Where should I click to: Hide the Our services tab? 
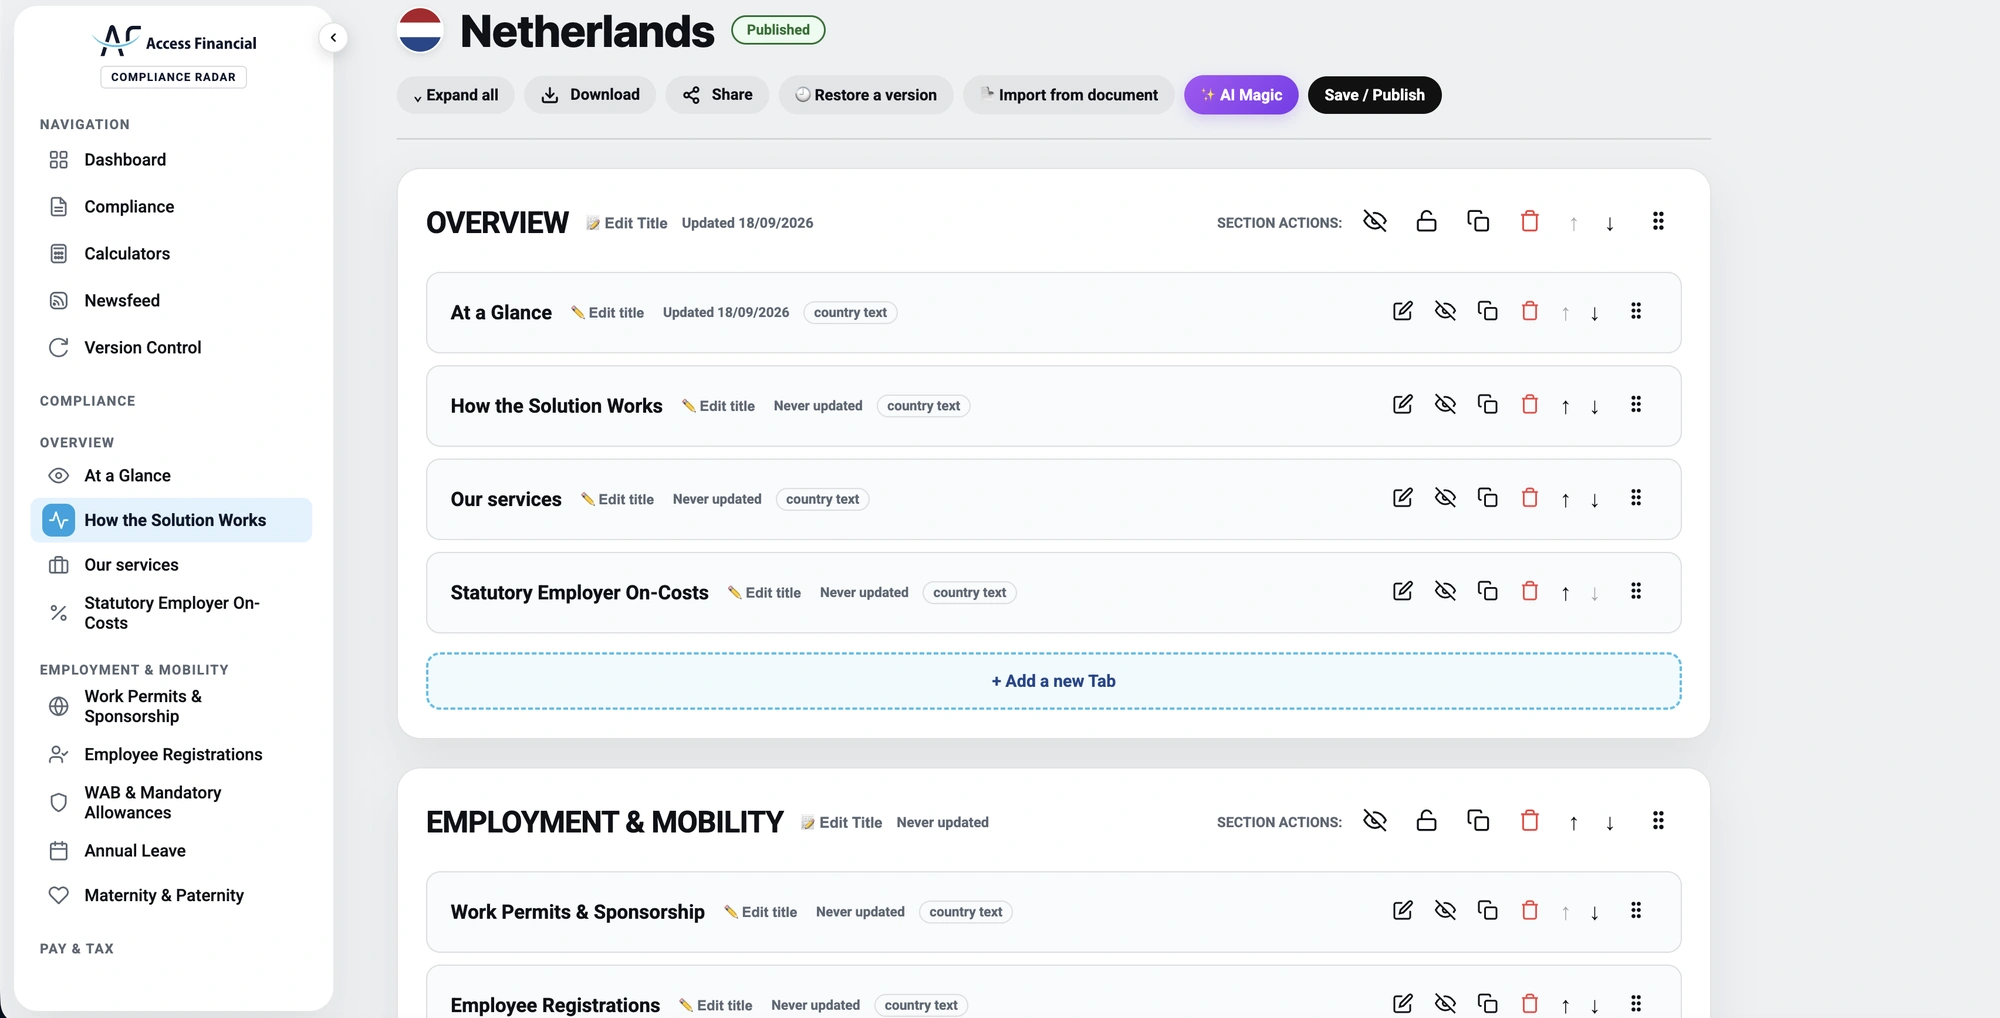(1445, 497)
